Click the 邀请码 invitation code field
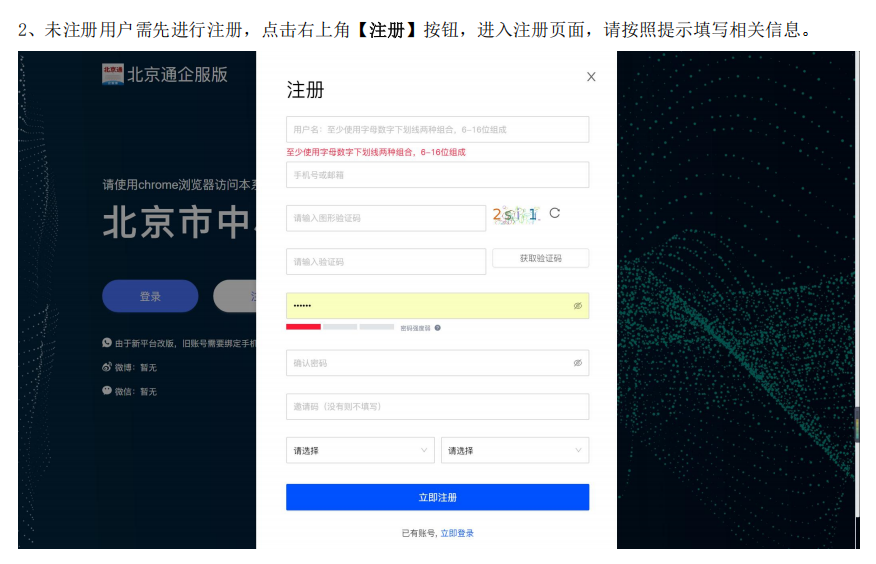 [437, 407]
